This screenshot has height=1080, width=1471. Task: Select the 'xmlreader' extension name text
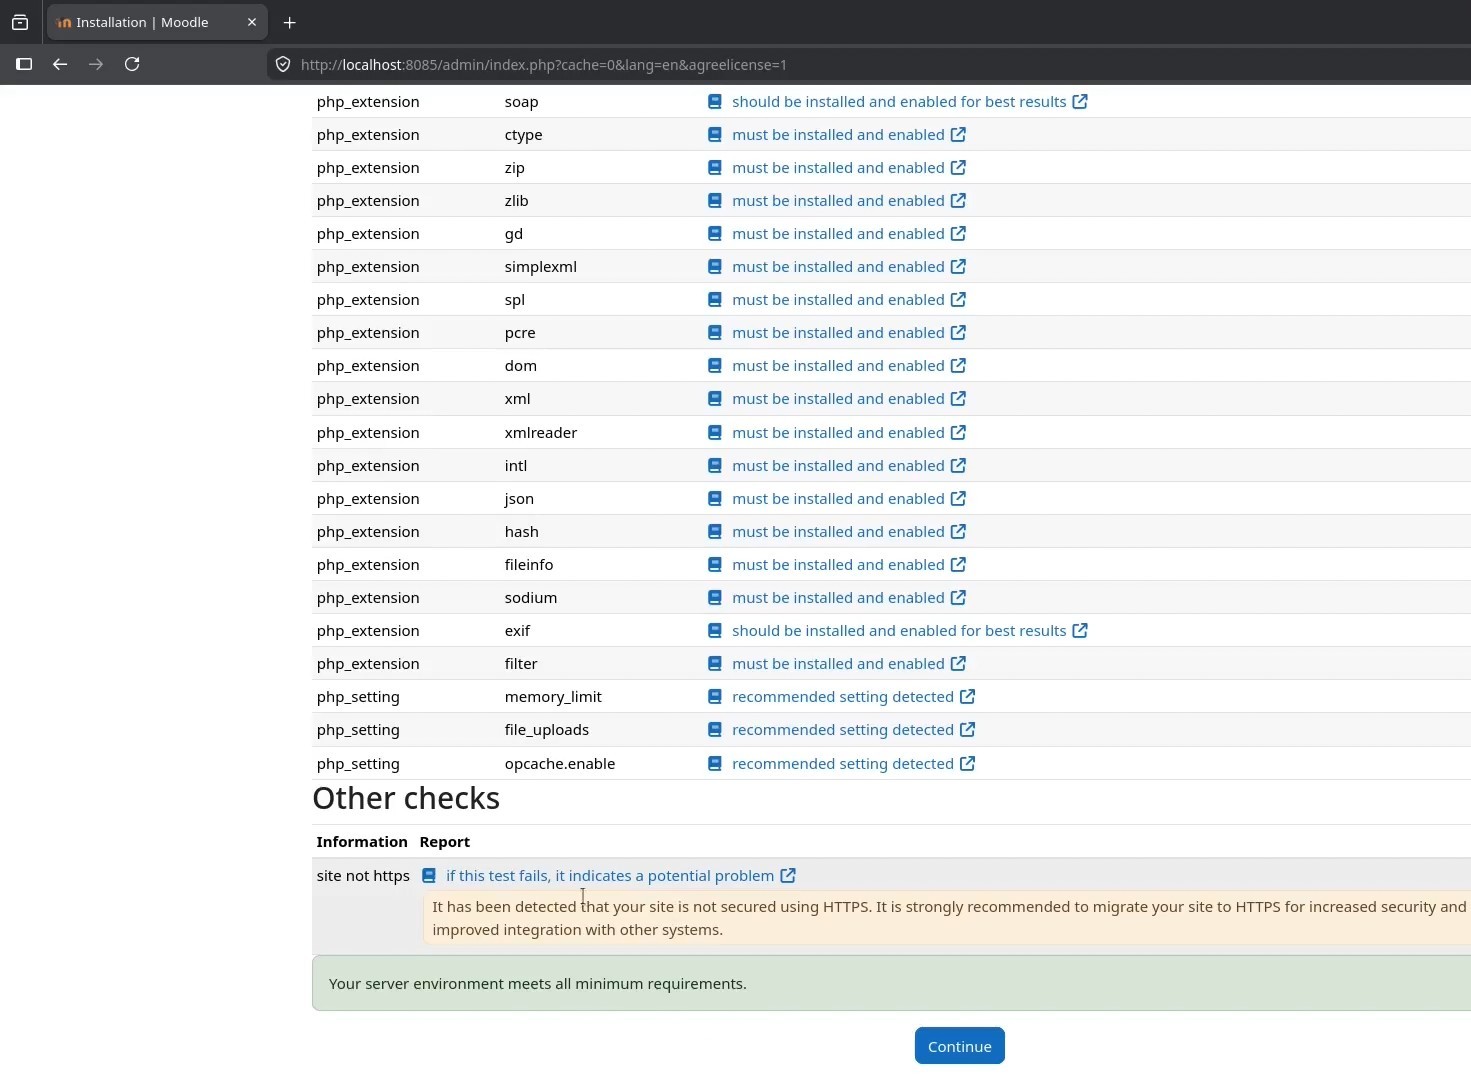pos(541,433)
